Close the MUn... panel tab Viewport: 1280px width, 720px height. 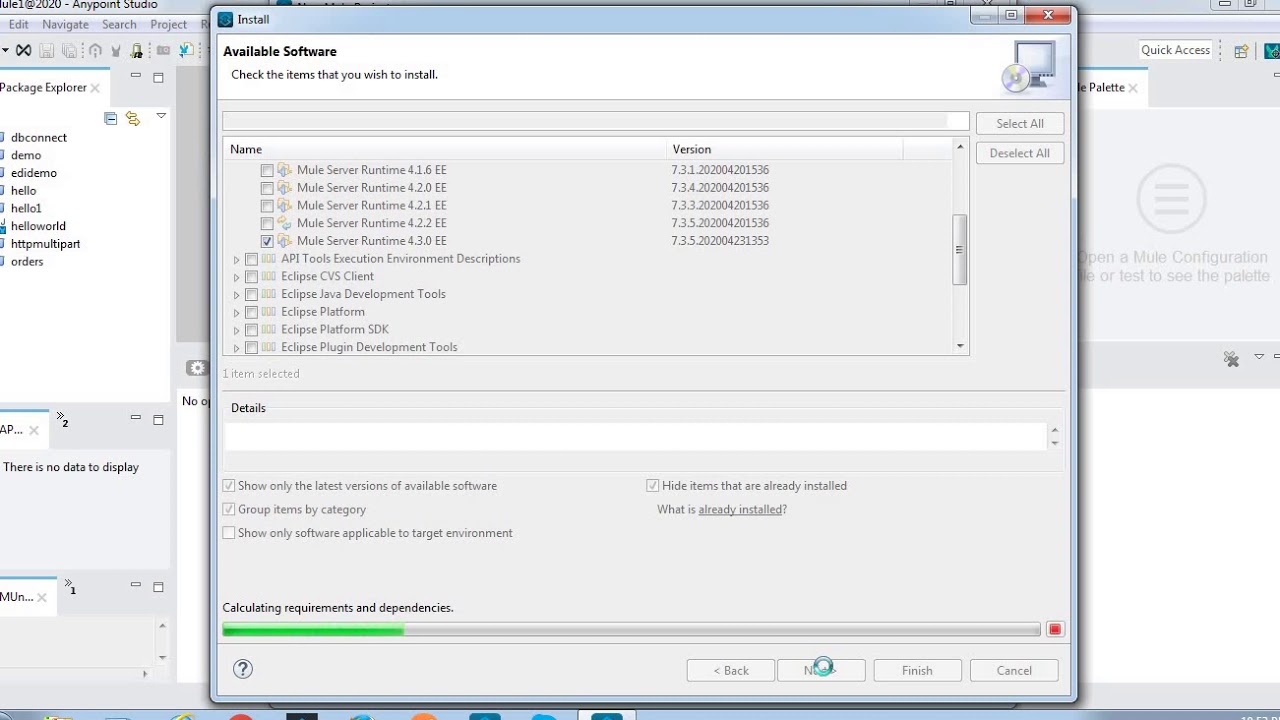coord(42,598)
